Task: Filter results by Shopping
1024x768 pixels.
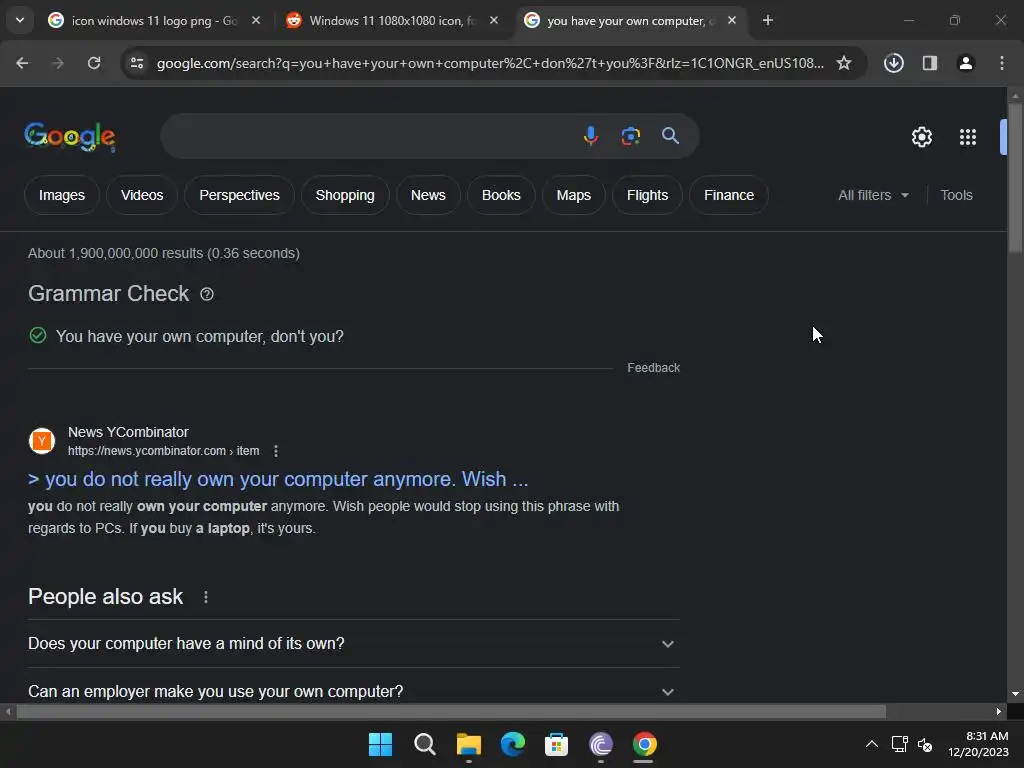Action: pos(345,195)
